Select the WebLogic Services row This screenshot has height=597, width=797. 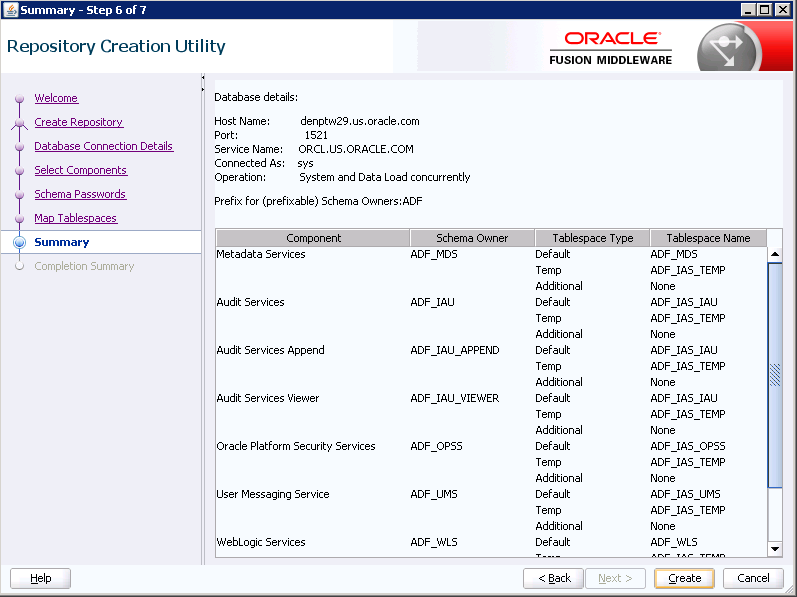click(x=491, y=542)
